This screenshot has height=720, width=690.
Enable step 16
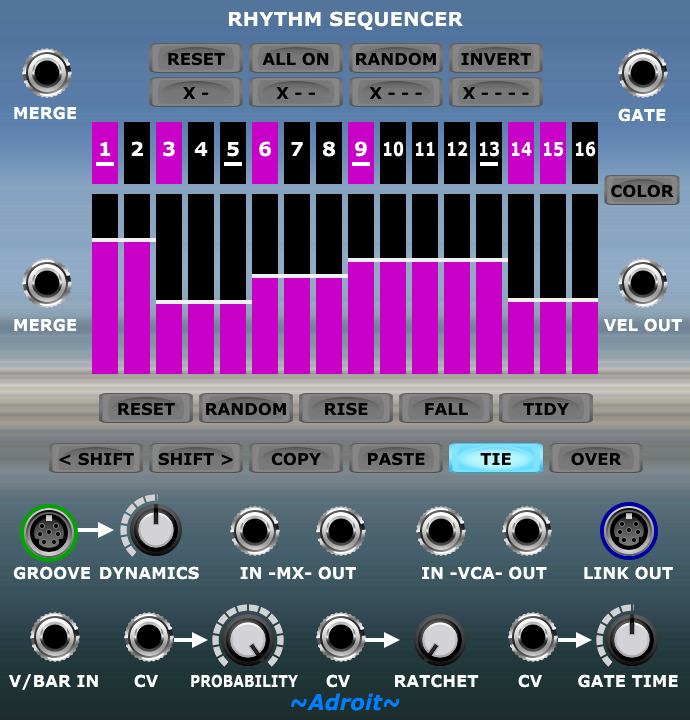pos(585,153)
